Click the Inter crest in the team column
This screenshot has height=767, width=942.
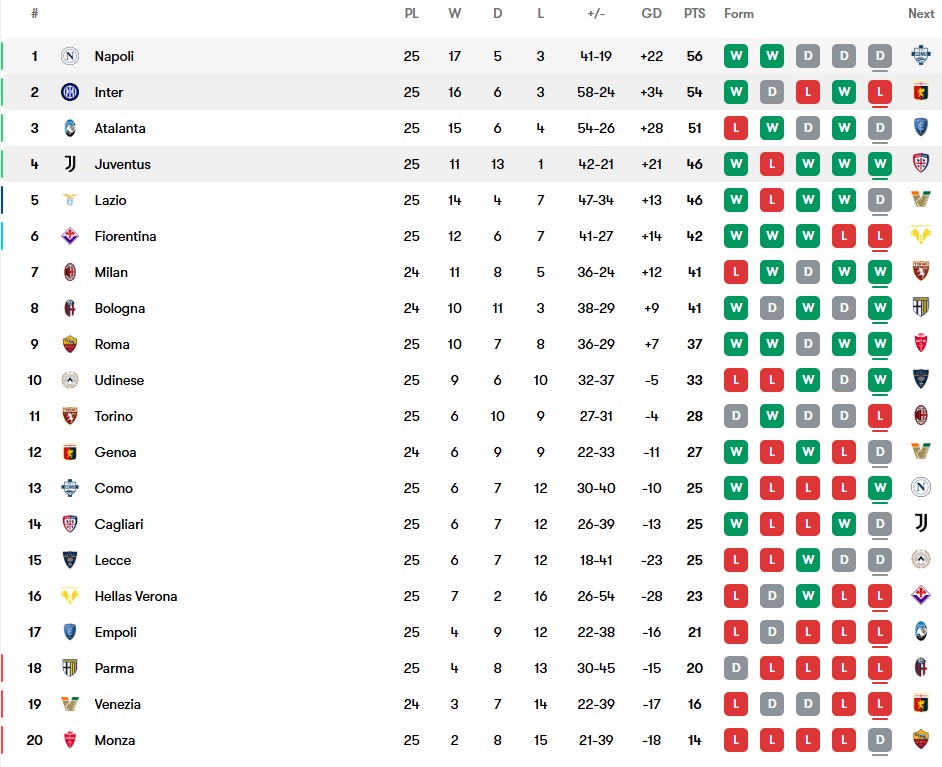(70, 92)
